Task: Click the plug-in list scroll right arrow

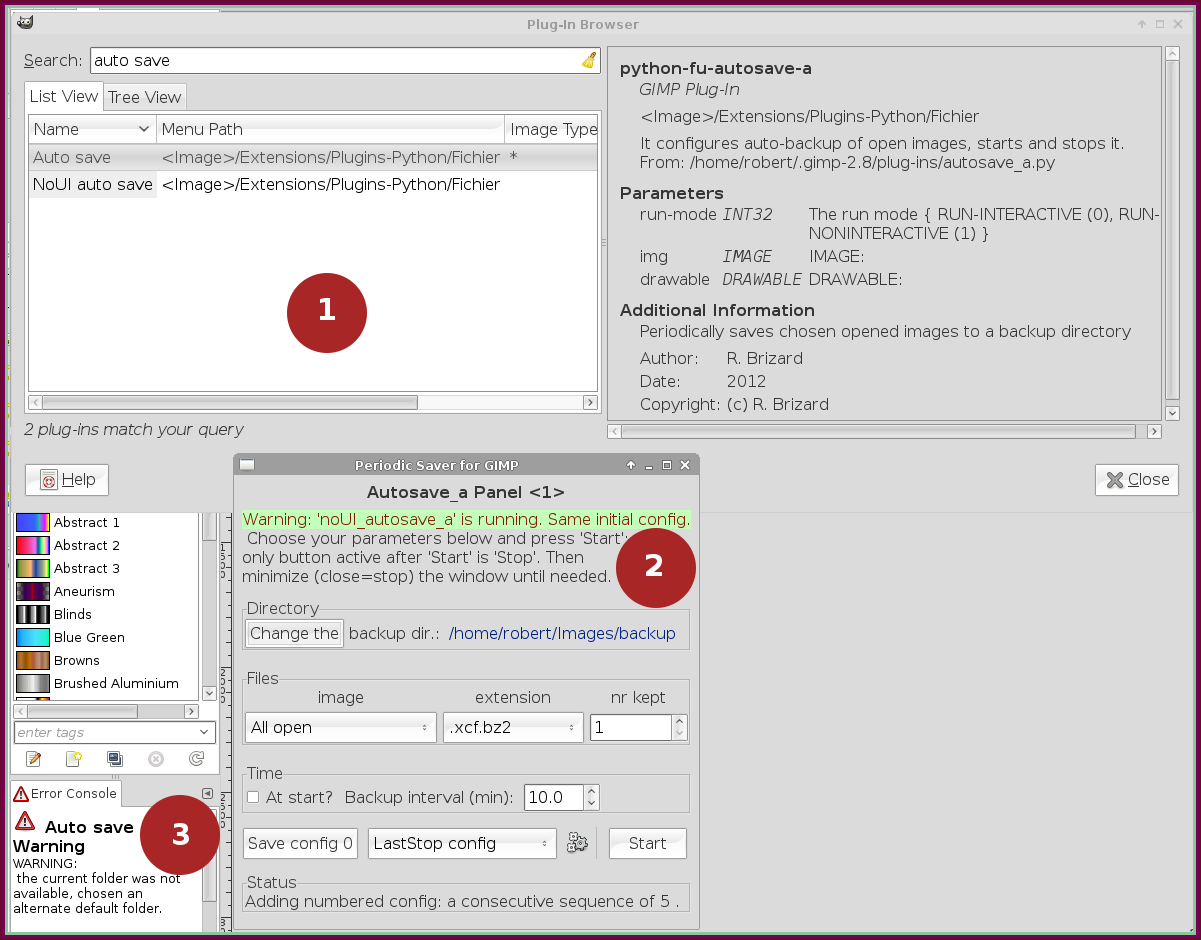Action: [x=590, y=402]
